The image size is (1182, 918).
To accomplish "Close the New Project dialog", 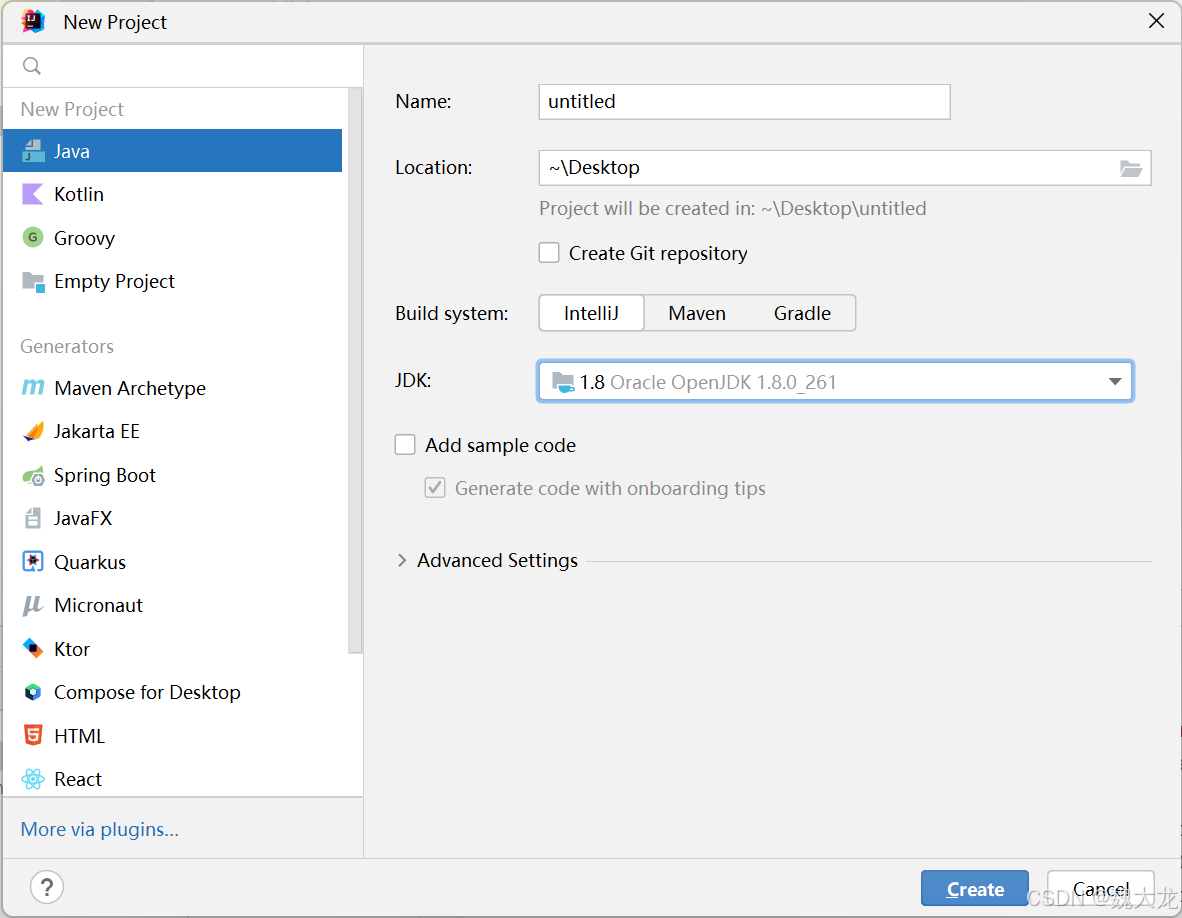I will point(1156,21).
